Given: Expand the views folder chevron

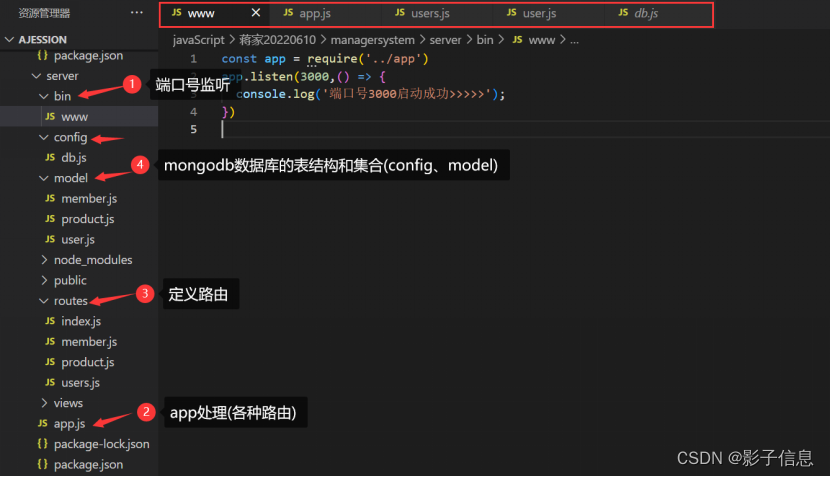Looking at the screenshot, I should (44, 403).
